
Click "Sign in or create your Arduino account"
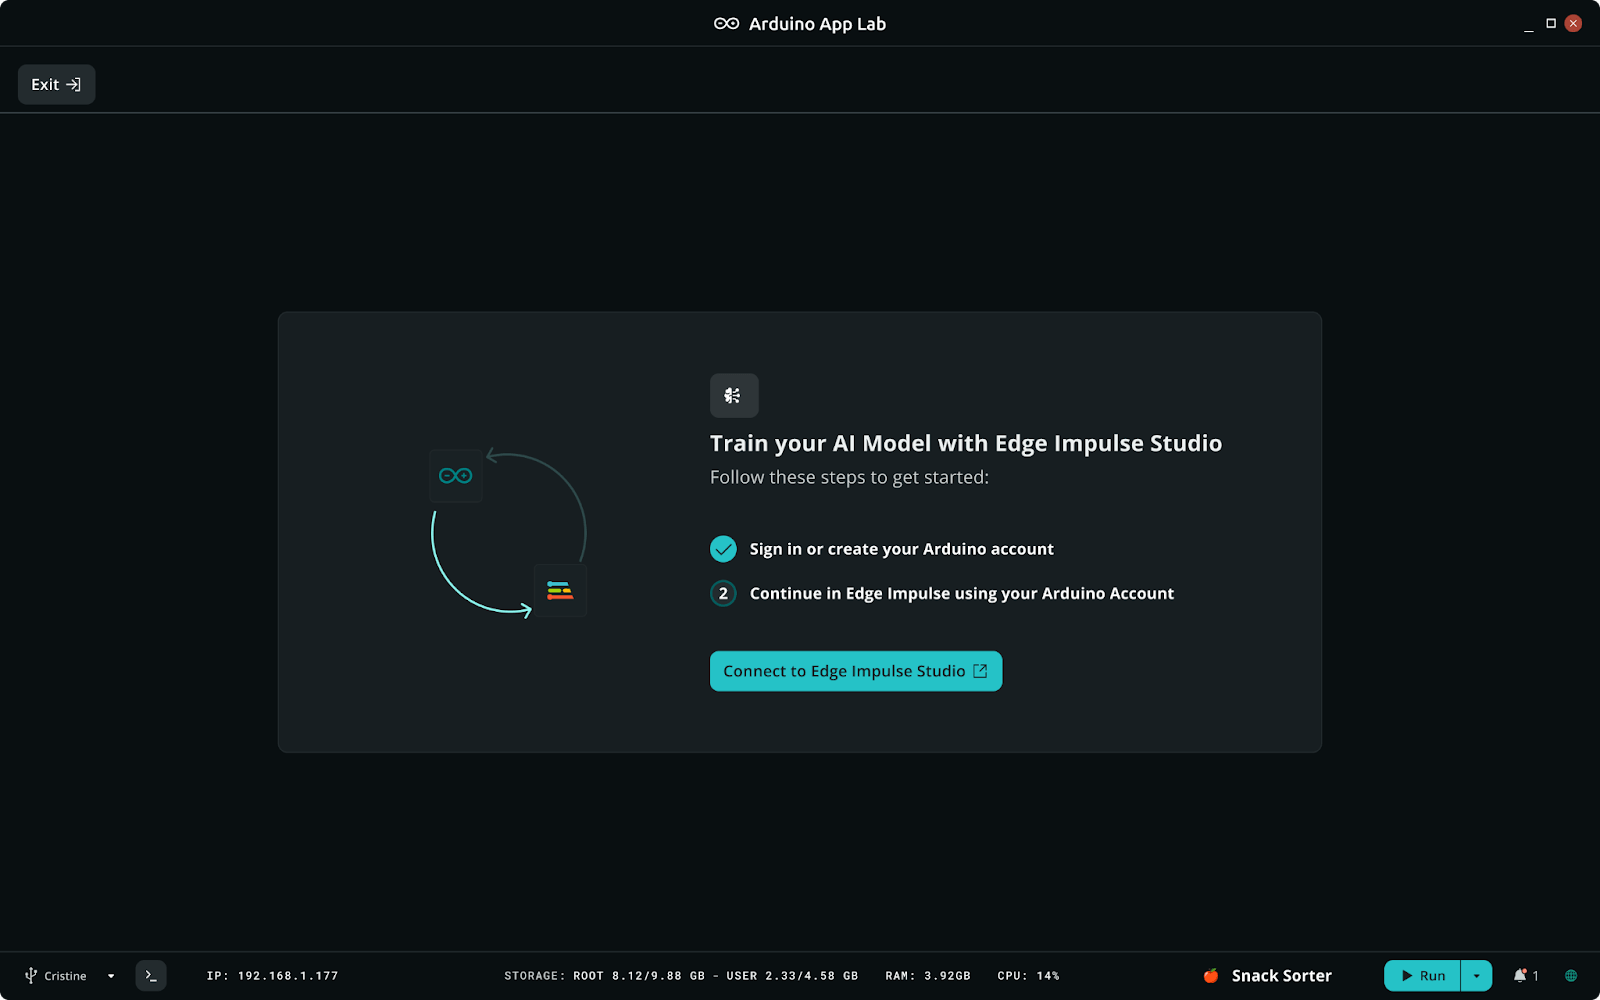(x=902, y=549)
